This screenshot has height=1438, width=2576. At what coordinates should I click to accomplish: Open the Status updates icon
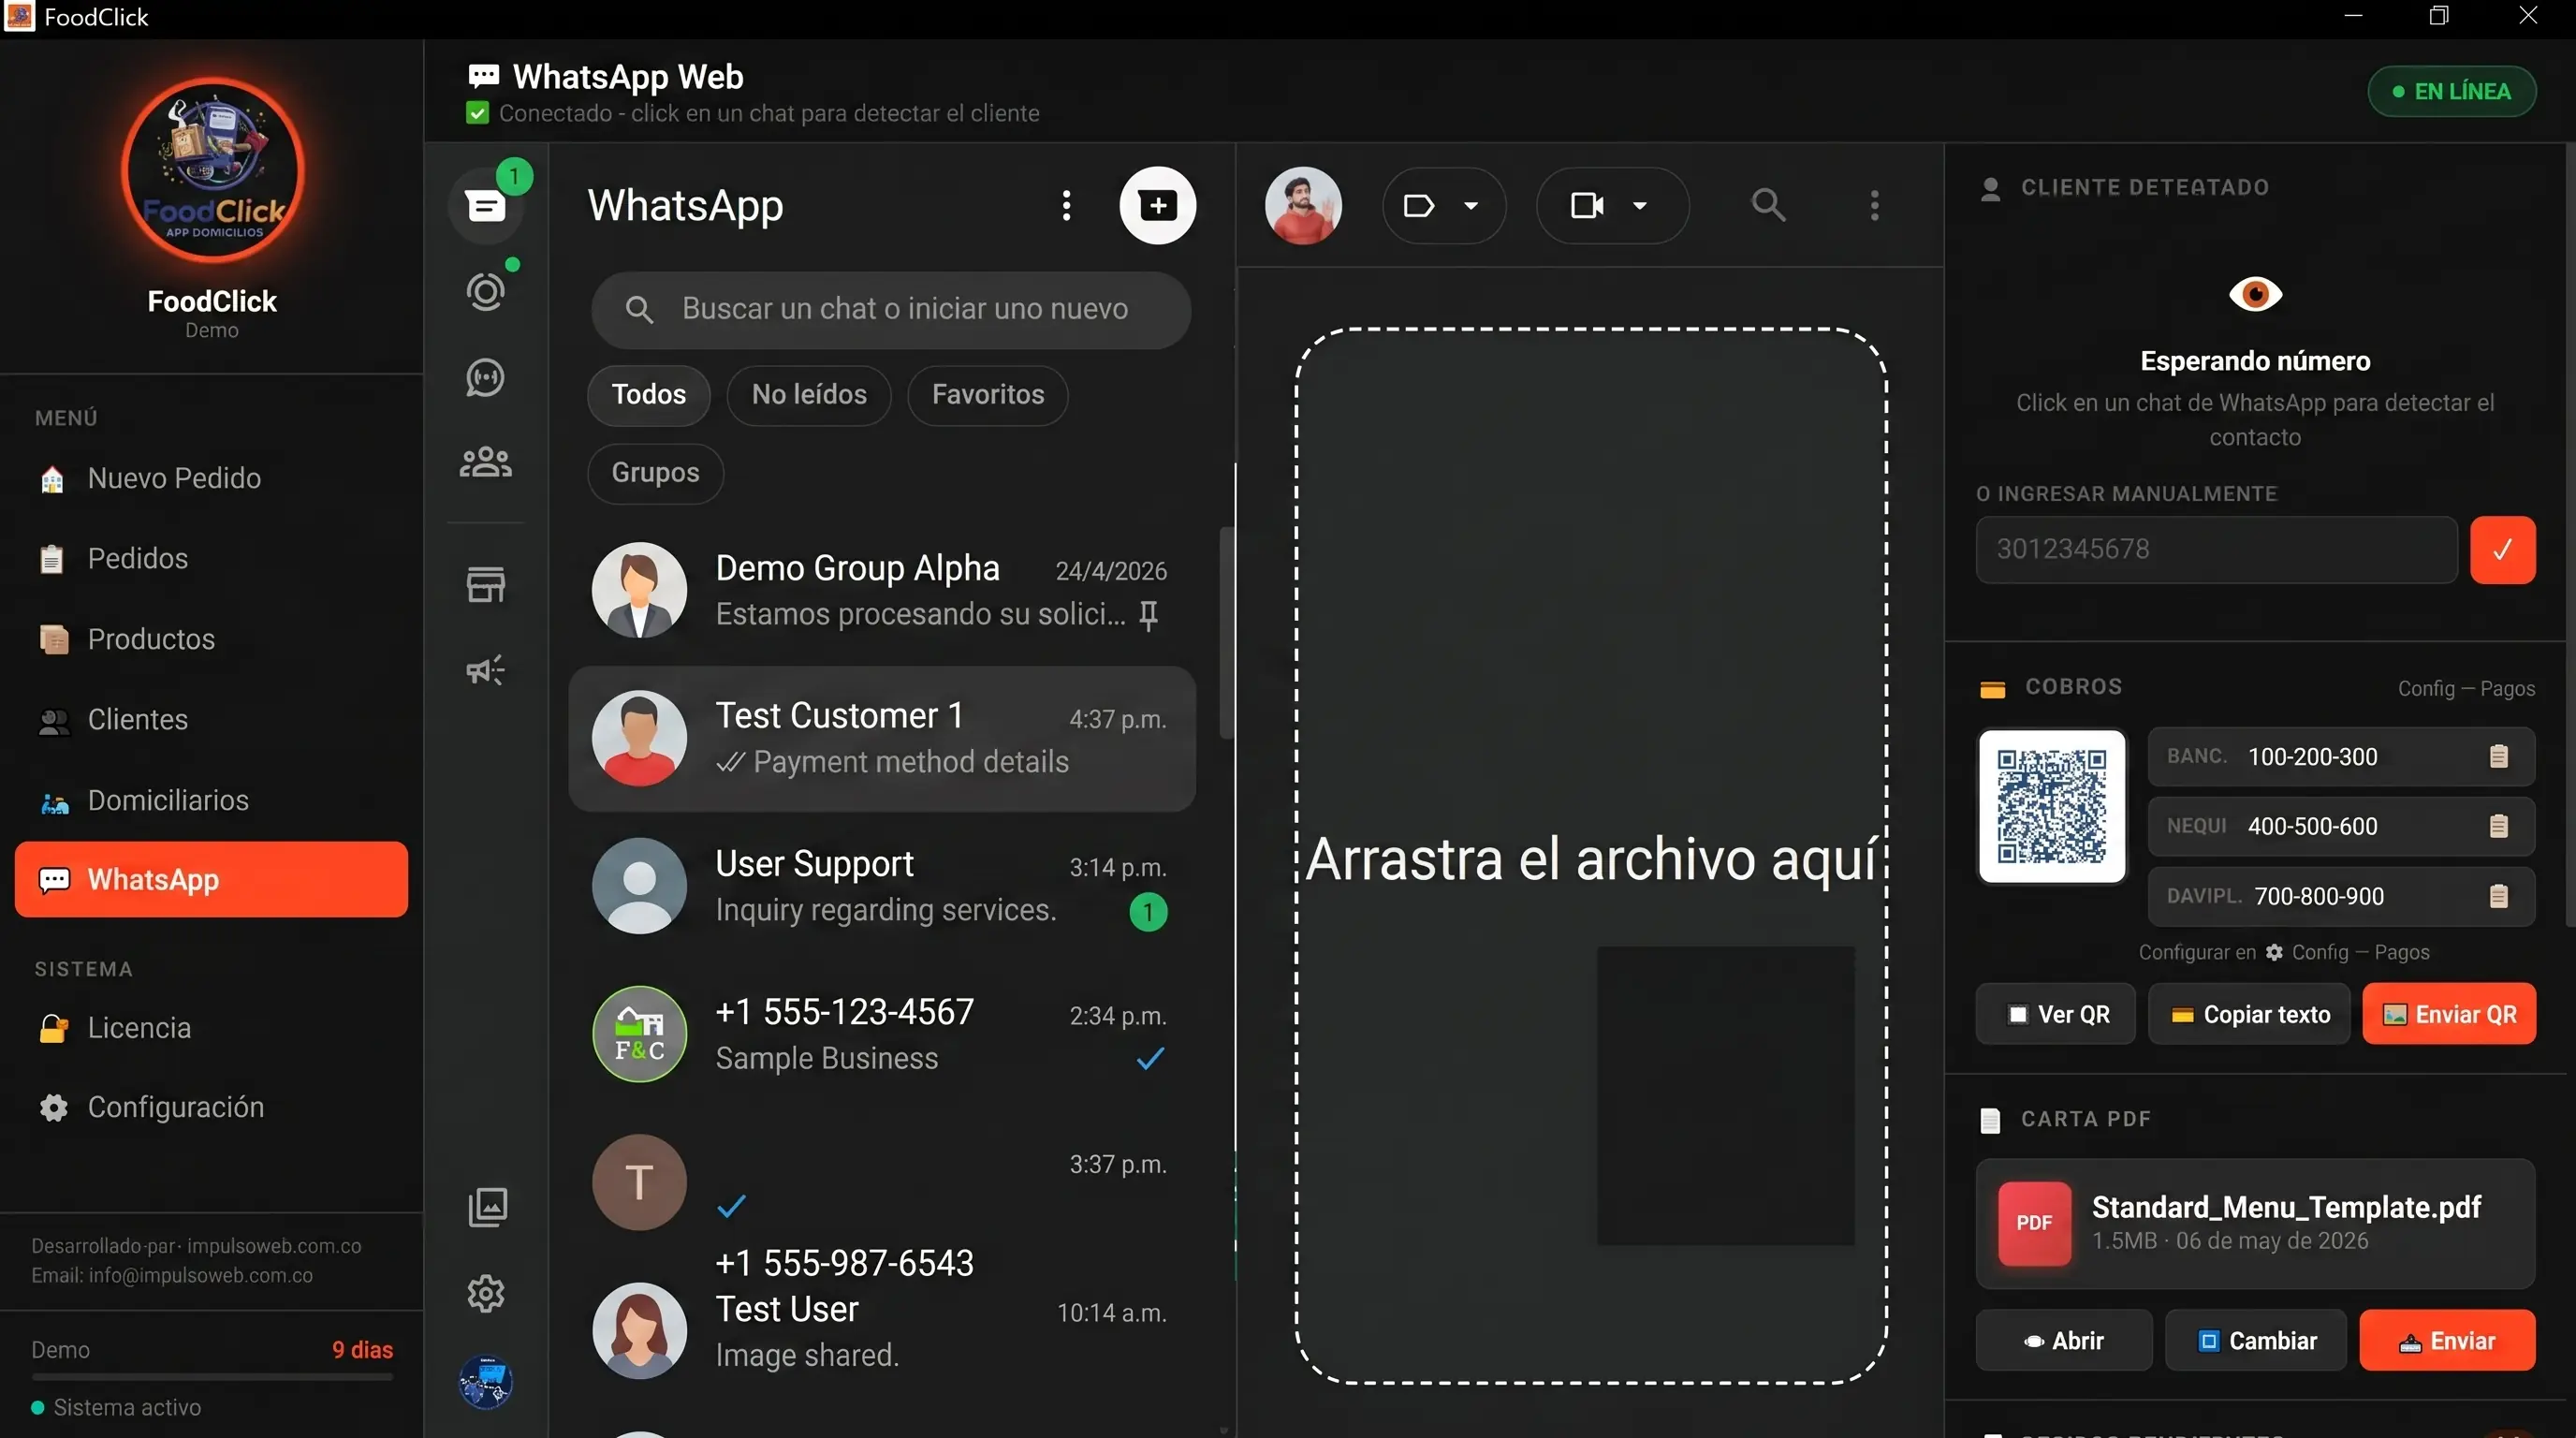pos(486,292)
